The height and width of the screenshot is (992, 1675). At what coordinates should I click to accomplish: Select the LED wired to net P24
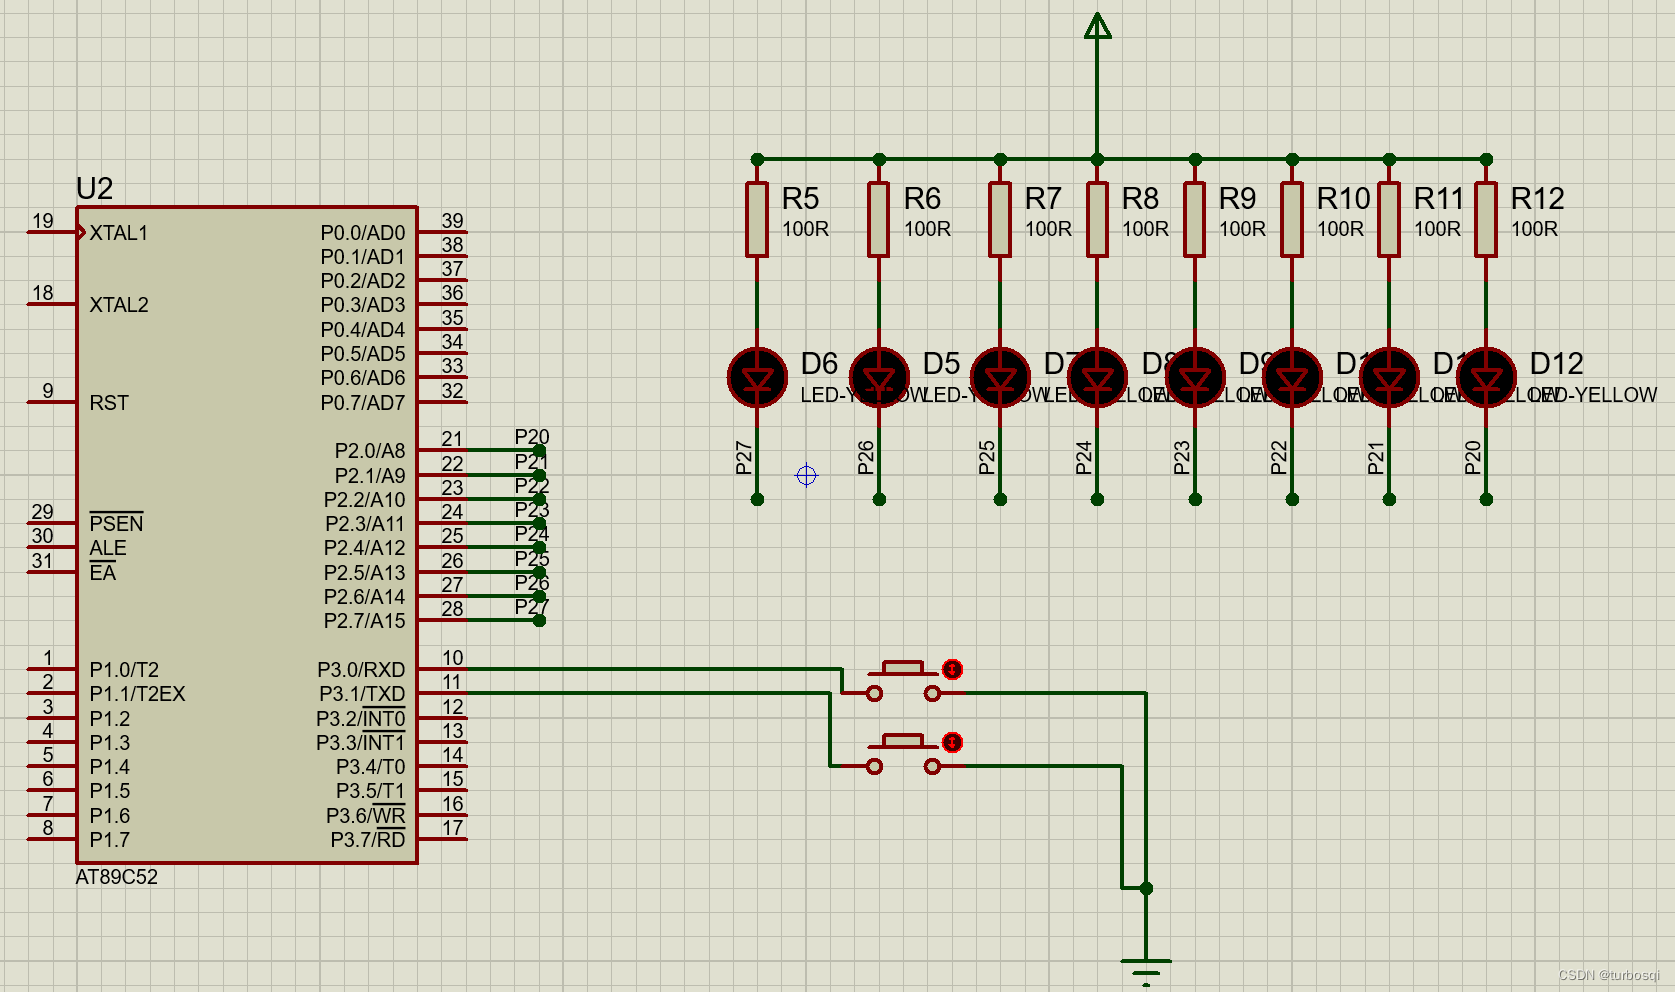tap(1097, 377)
